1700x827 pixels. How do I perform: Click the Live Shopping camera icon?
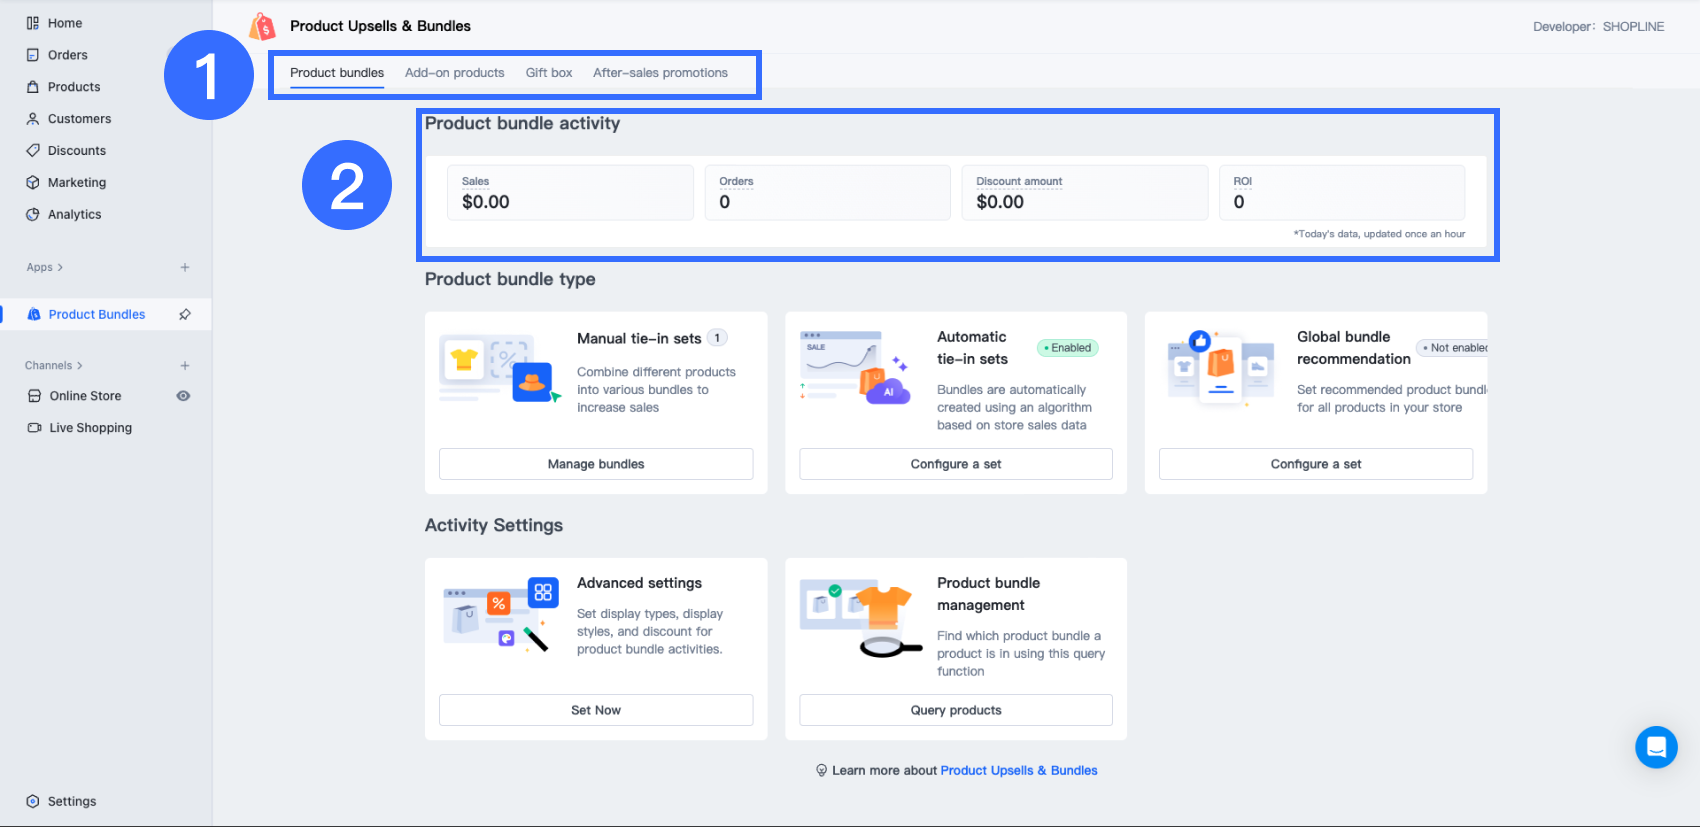tap(34, 428)
